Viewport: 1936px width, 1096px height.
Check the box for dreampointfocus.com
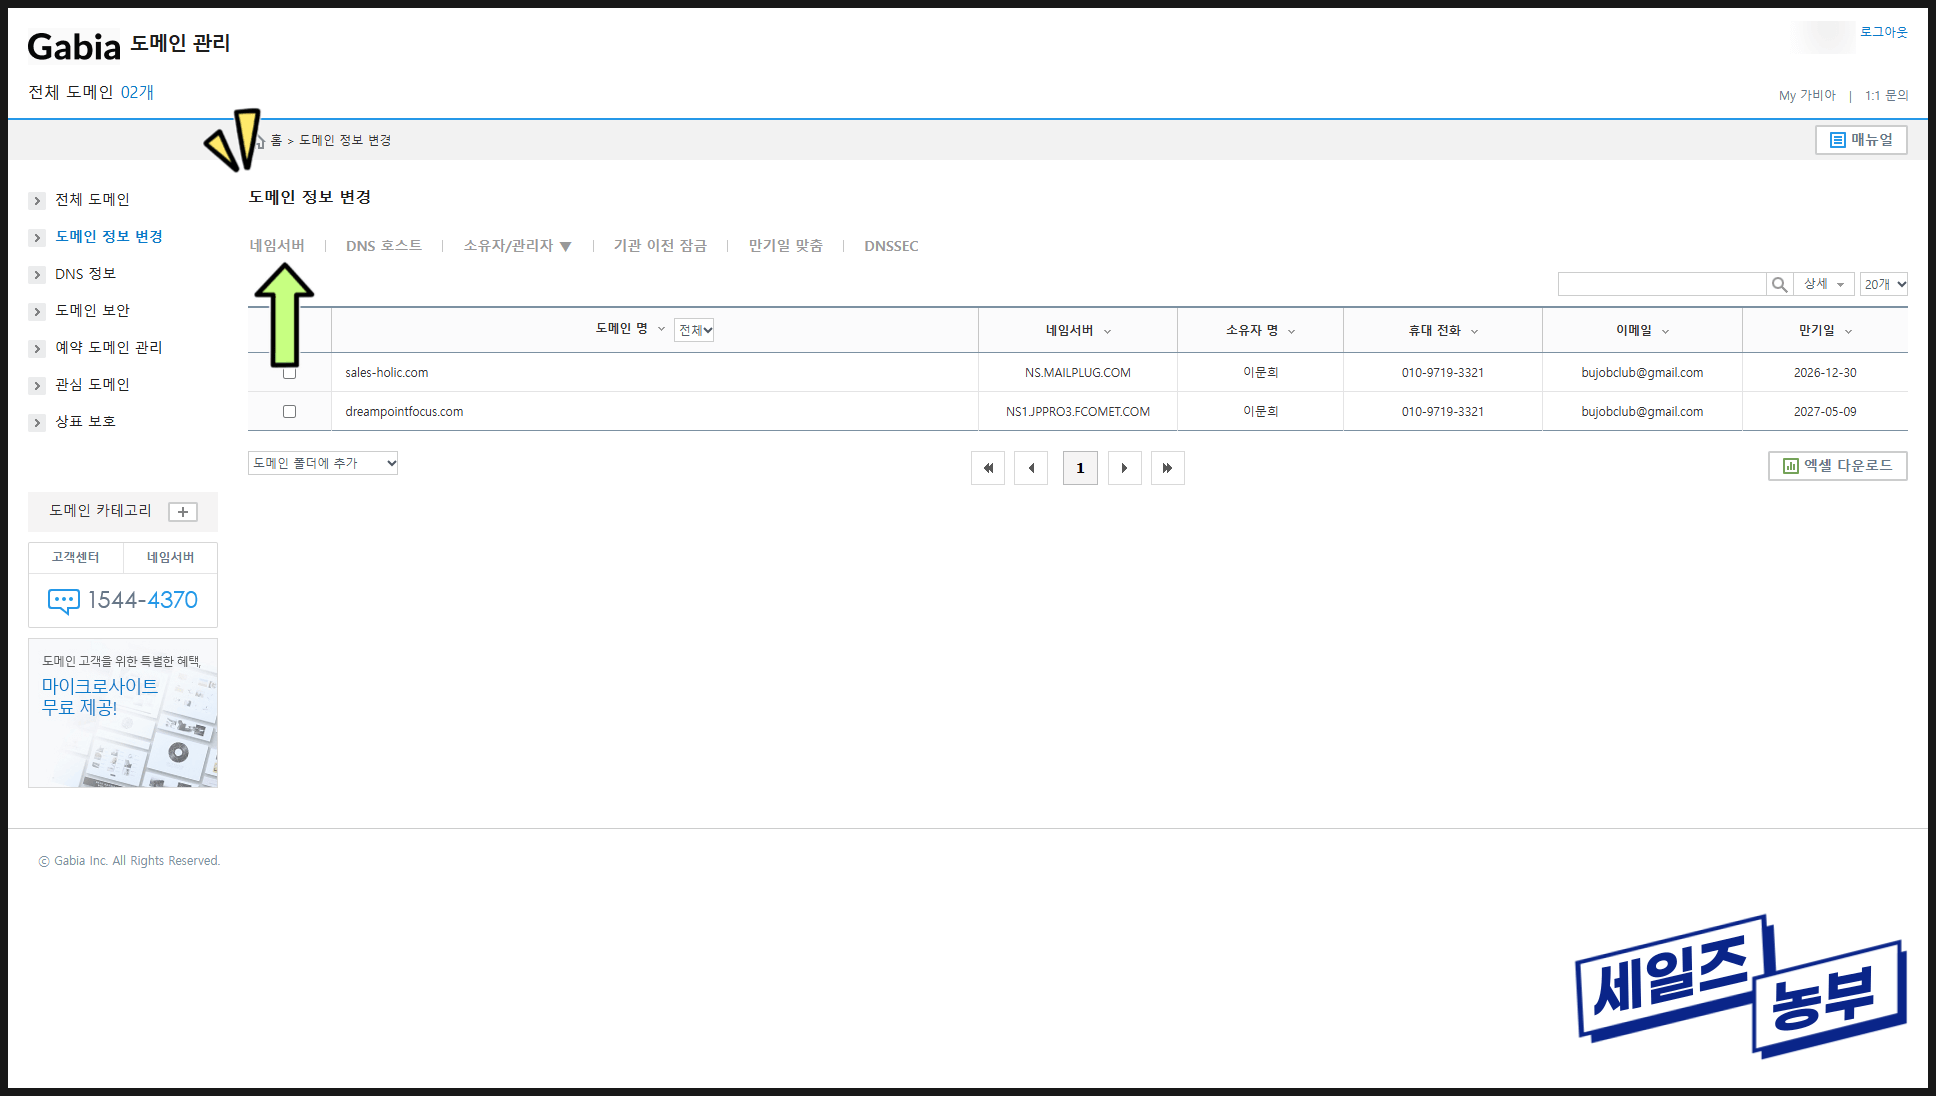pos(290,411)
